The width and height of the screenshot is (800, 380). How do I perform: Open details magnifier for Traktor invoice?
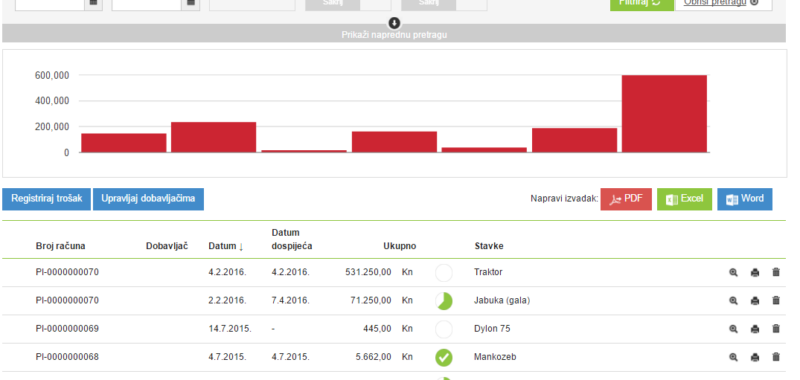pyautogui.click(x=733, y=272)
